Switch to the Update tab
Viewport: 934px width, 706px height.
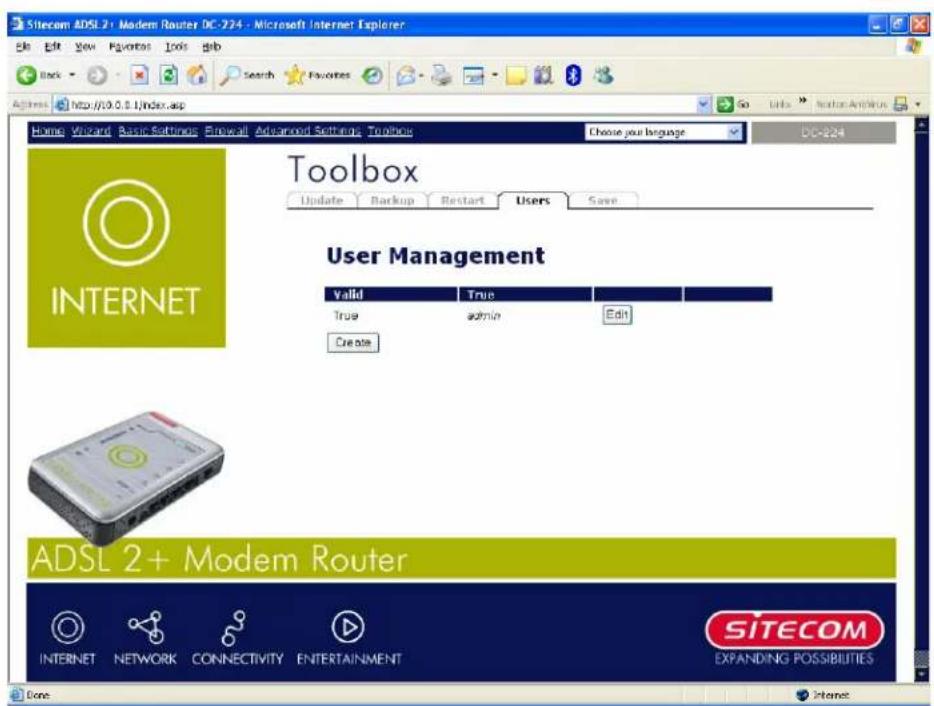coord(322,200)
